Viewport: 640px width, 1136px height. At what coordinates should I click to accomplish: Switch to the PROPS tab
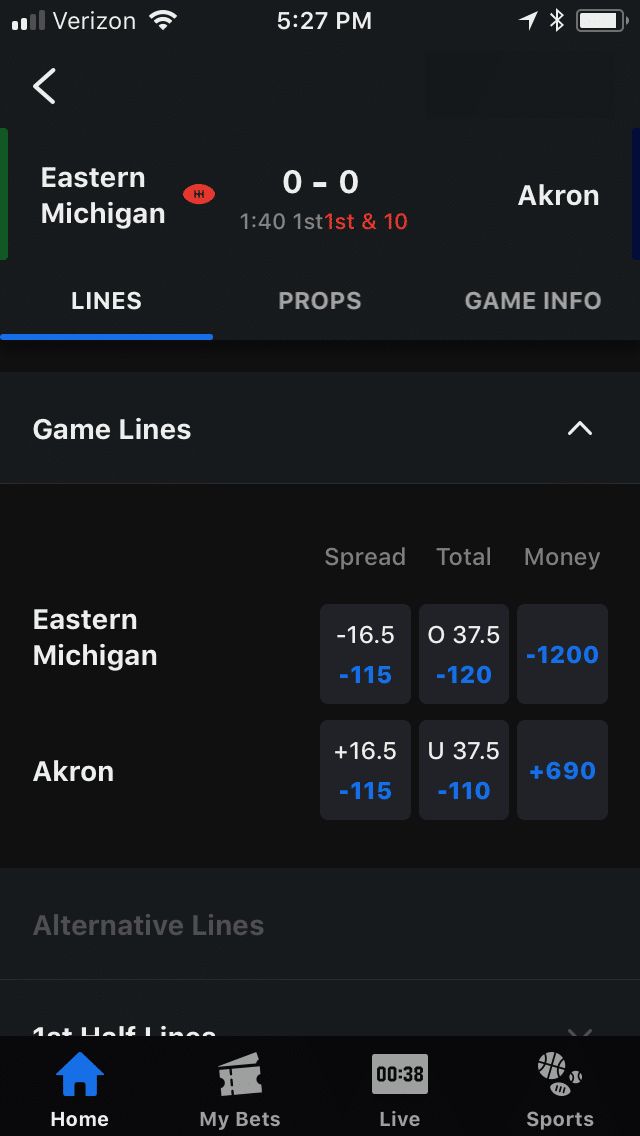[320, 301]
